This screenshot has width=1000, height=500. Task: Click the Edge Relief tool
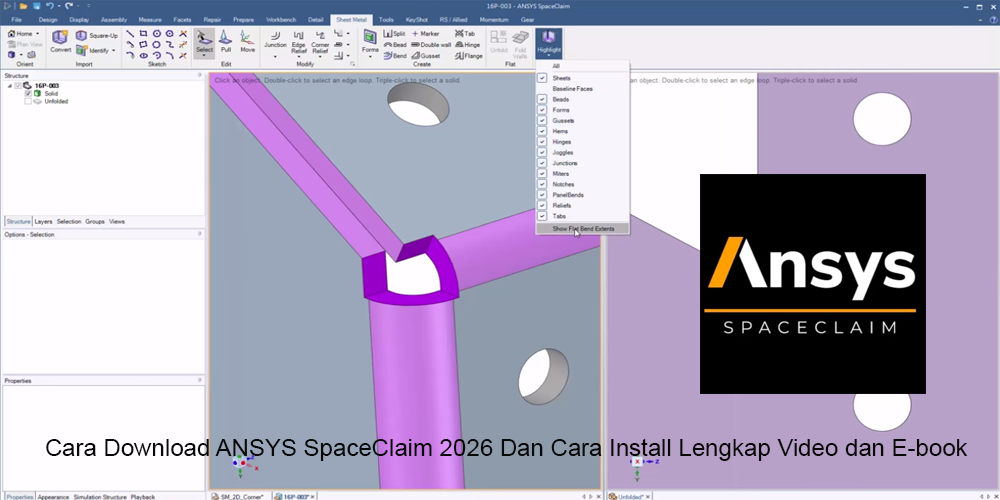pyautogui.click(x=298, y=42)
